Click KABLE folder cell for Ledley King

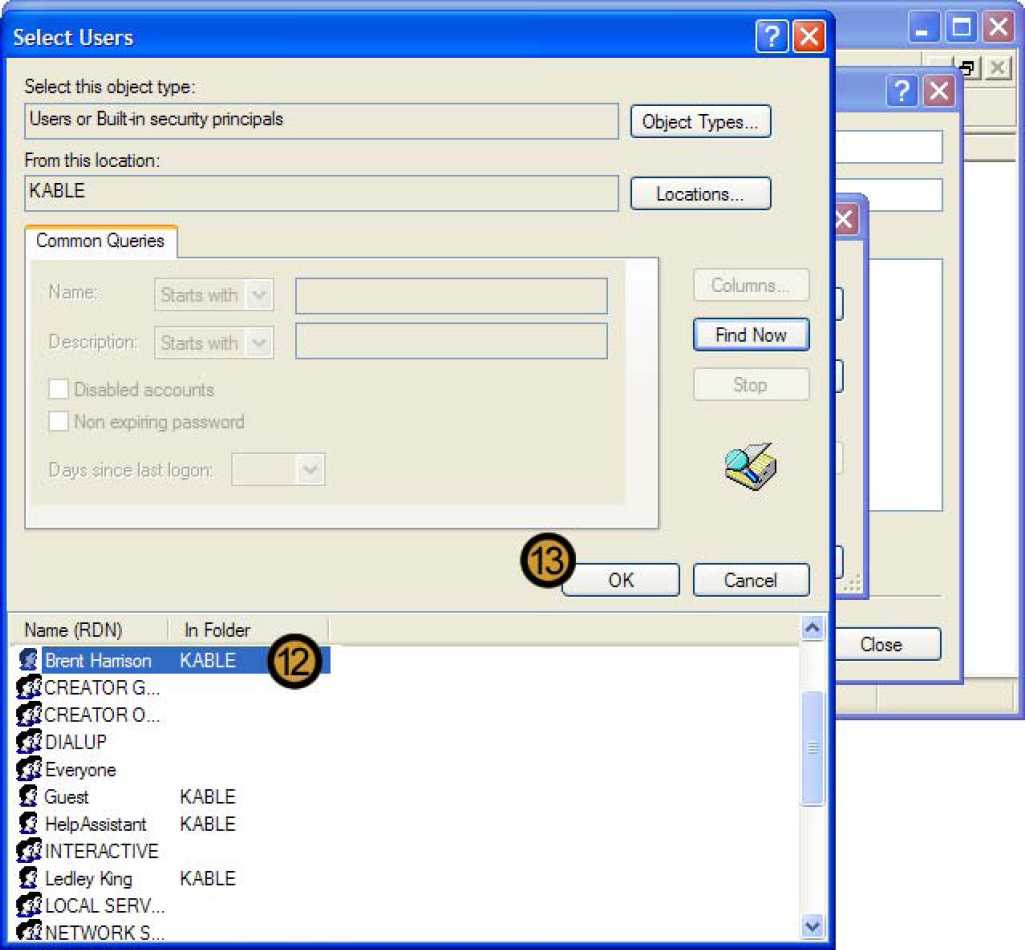(x=208, y=878)
